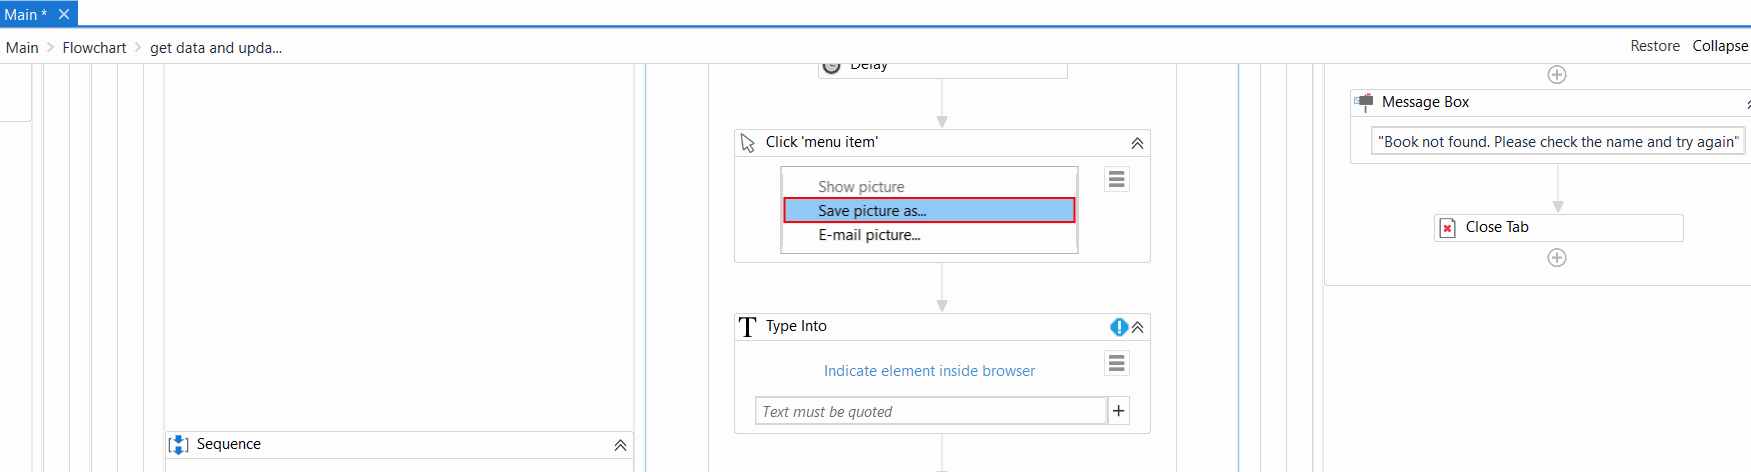Select the Main workflow tab
The image size is (1751, 472).
click(24, 14)
